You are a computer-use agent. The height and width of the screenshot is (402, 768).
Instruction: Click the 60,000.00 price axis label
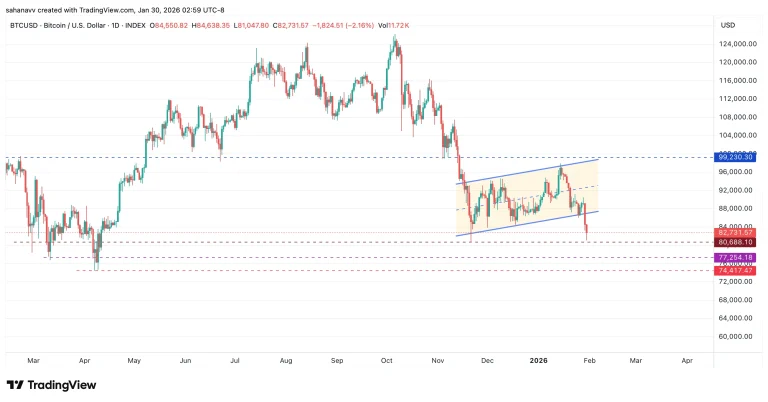735,336
